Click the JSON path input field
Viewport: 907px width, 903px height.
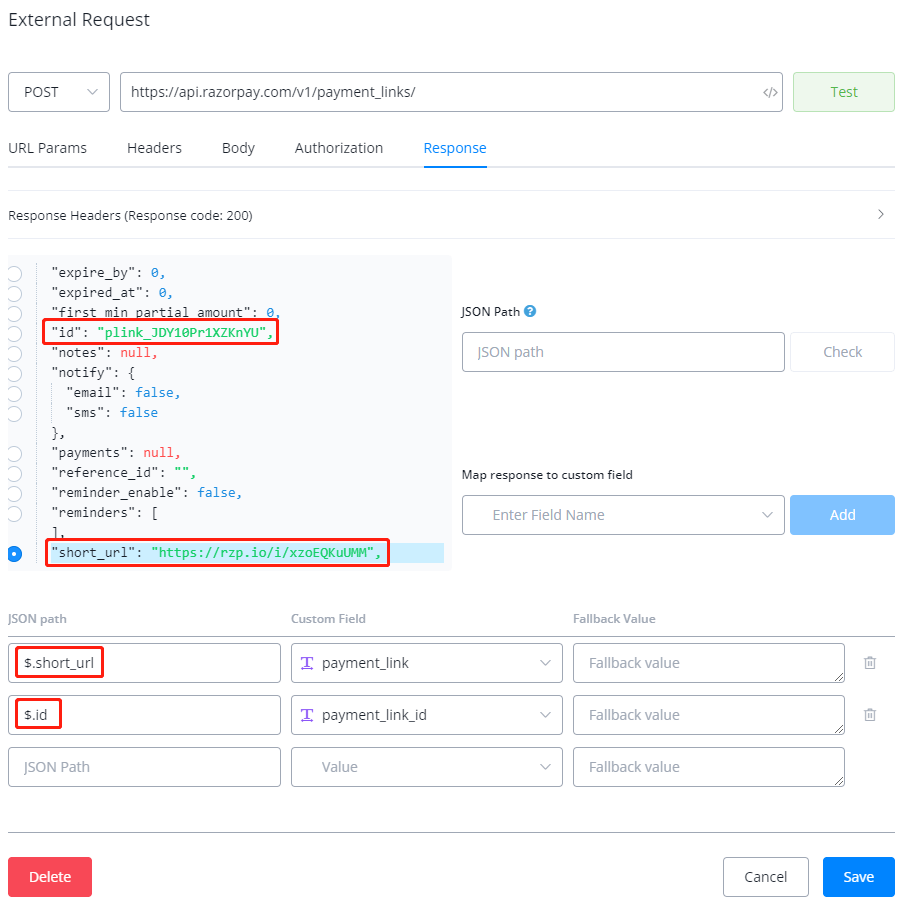tap(623, 352)
